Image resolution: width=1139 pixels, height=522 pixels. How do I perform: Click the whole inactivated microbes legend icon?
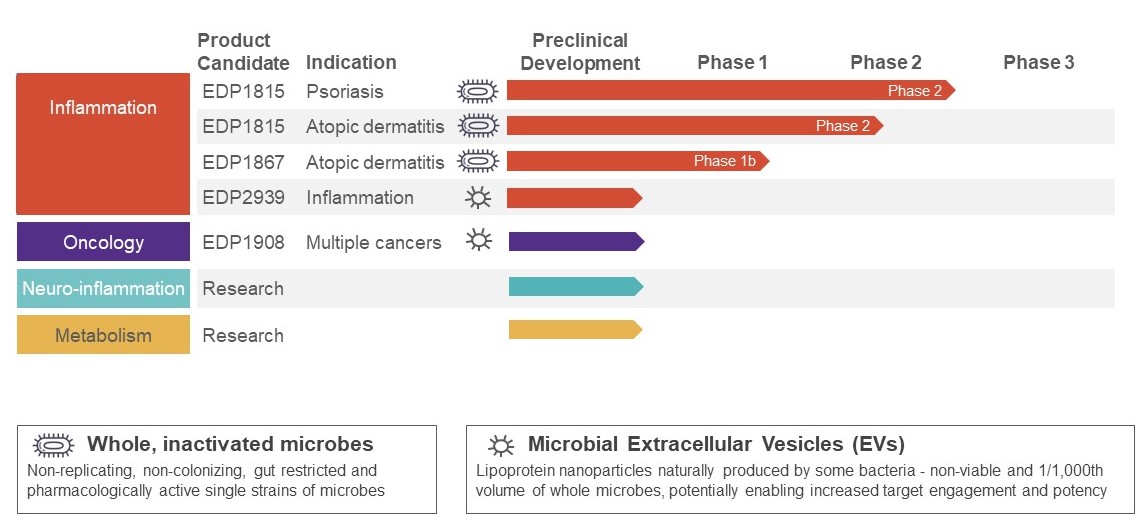pyautogui.click(x=53, y=445)
